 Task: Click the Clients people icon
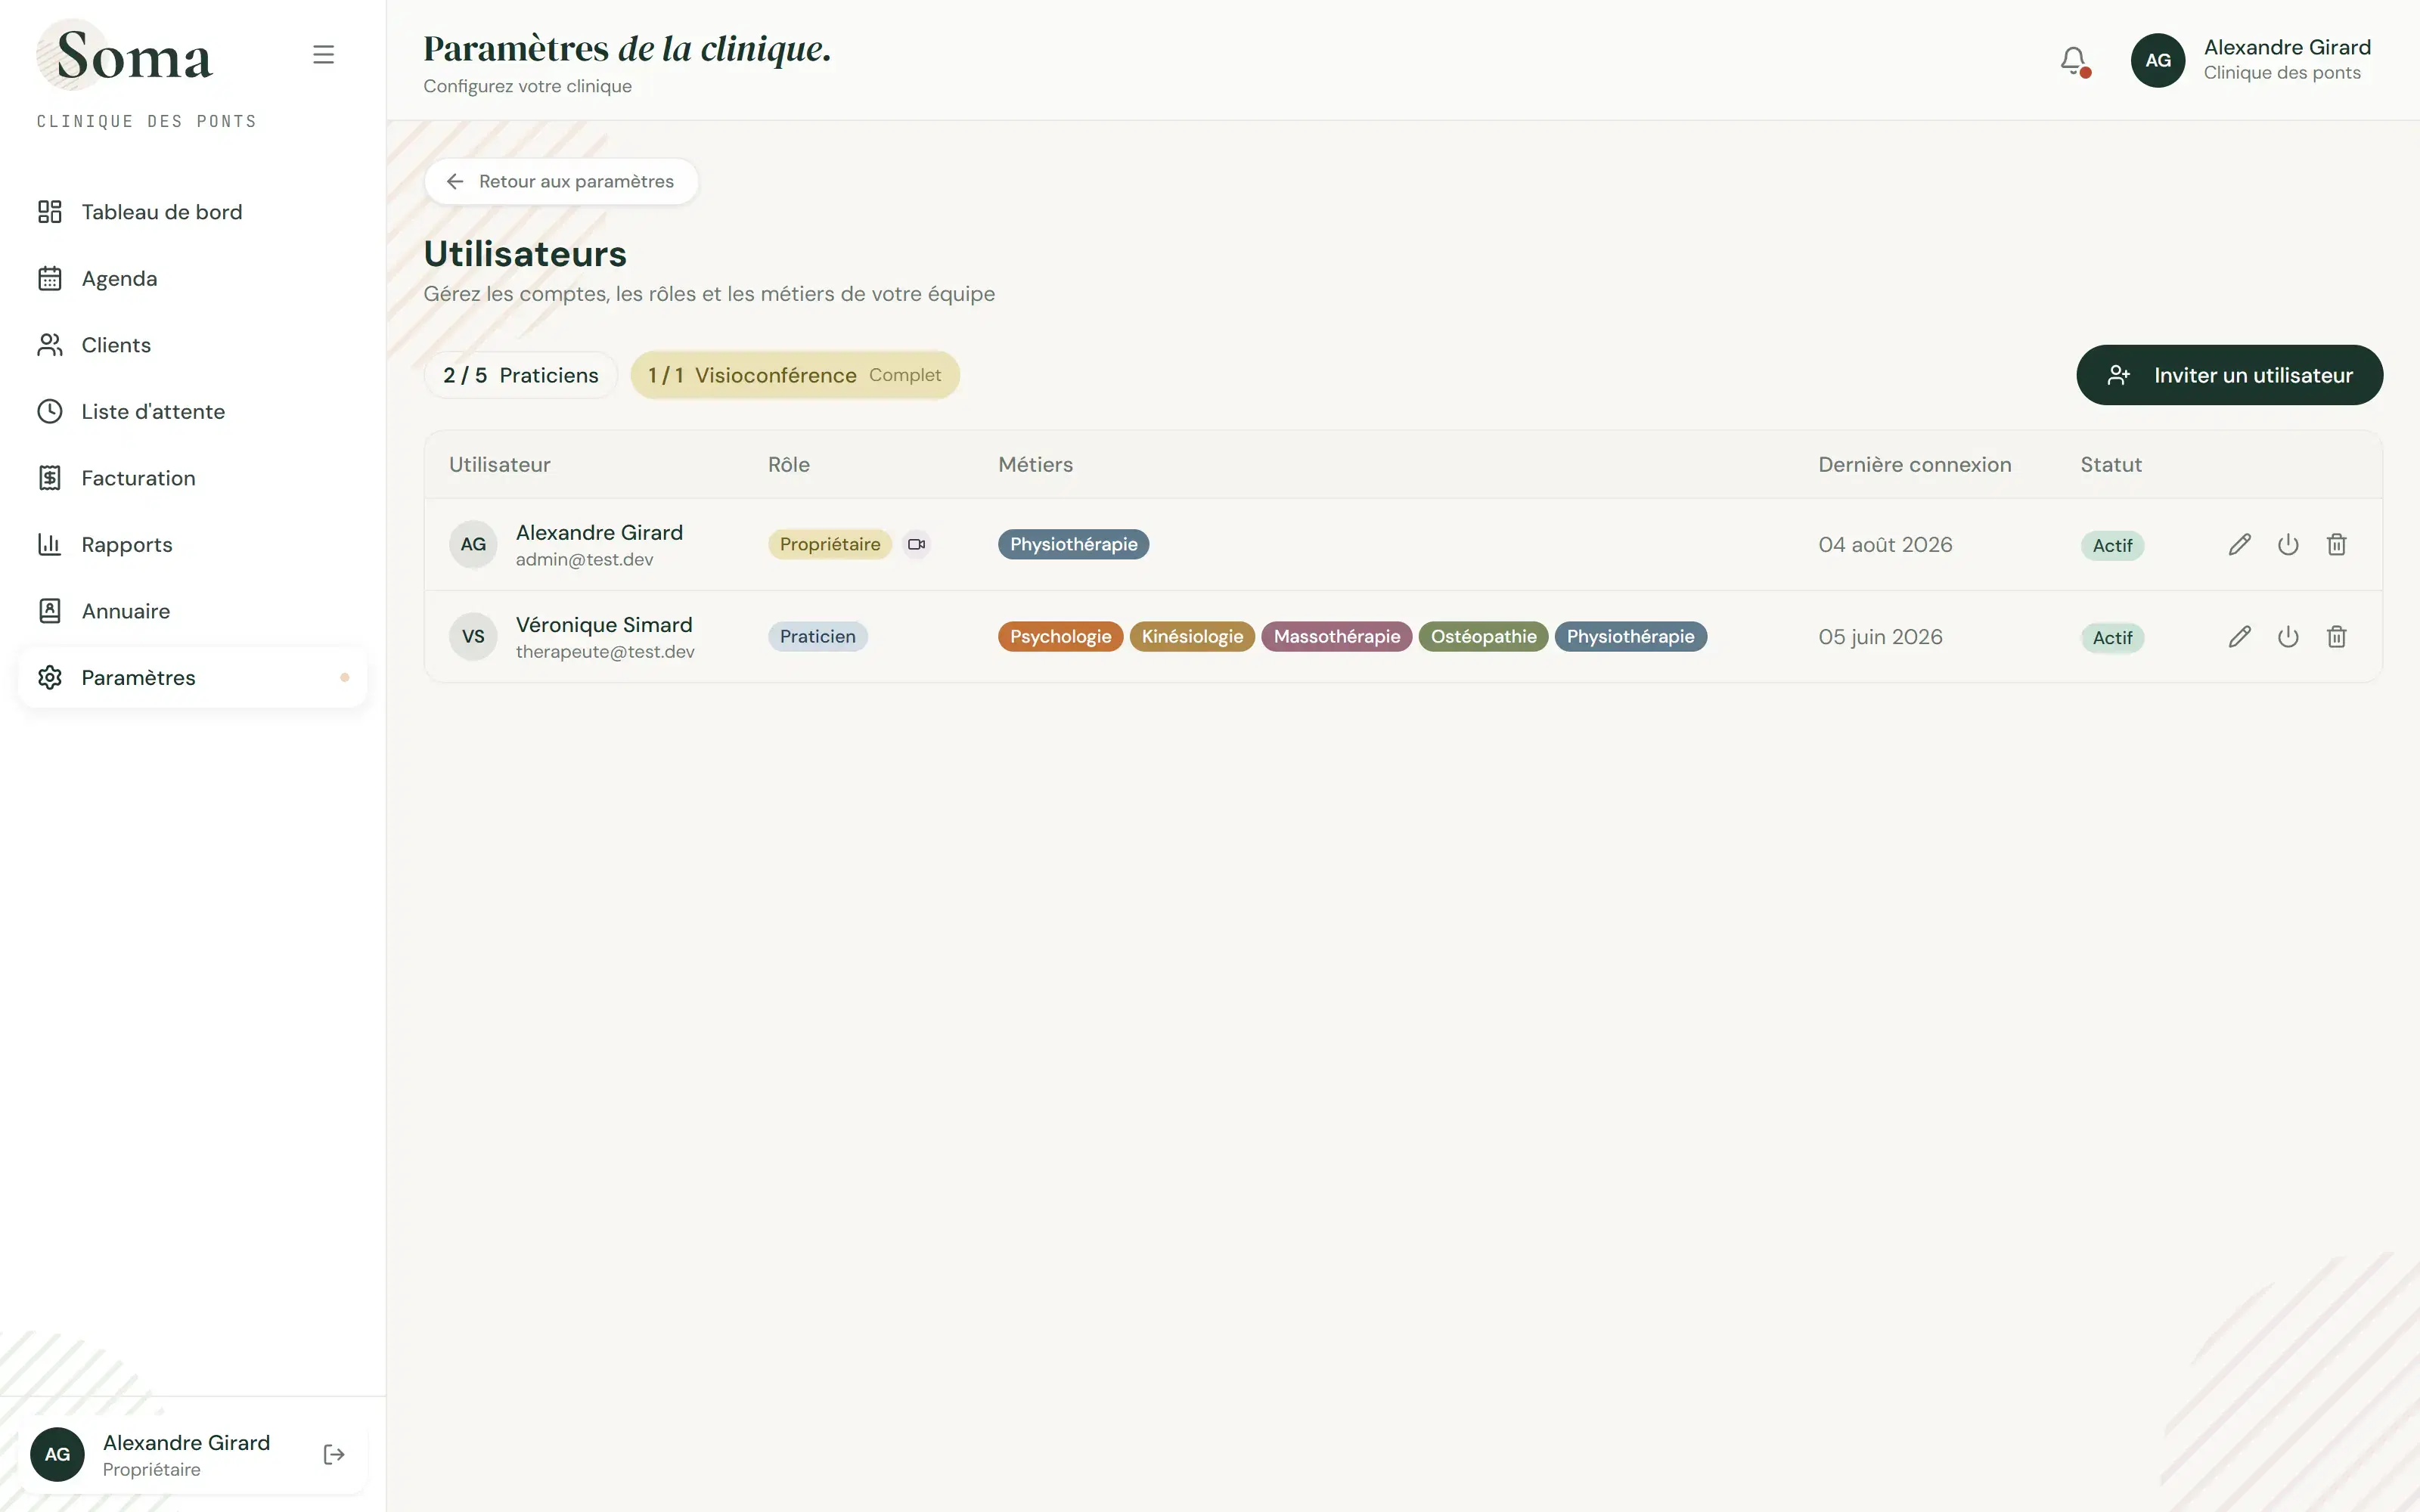pyautogui.click(x=50, y=345)
